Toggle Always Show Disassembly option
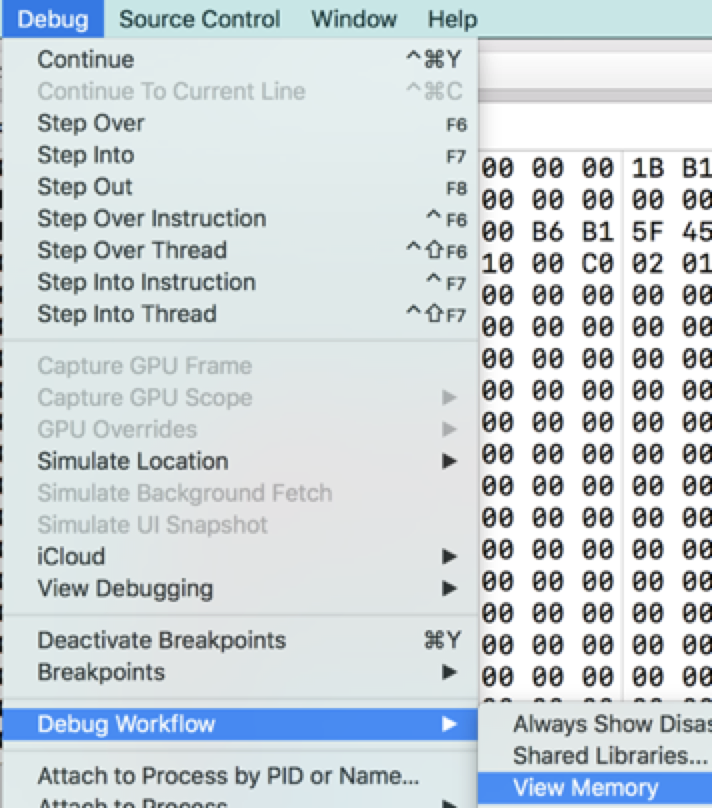The height and width of the screenshot is (808, 712). (x=595, y=724)
